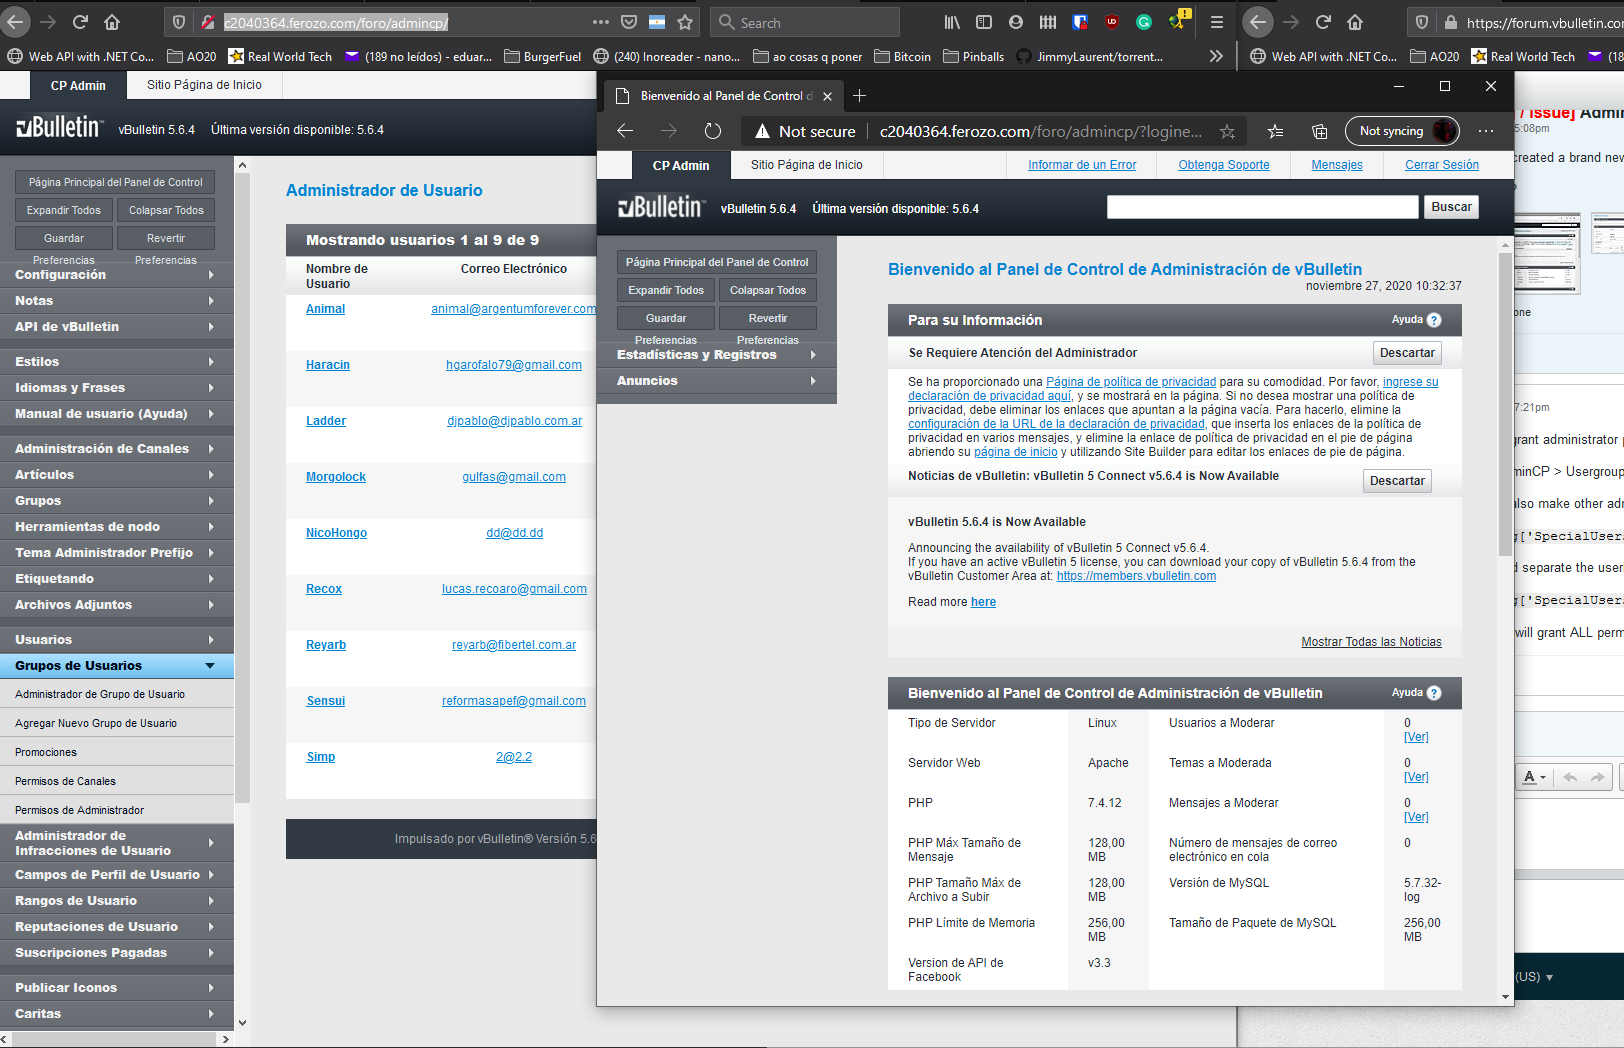Expand the Rangos de Usuario section

117,901
